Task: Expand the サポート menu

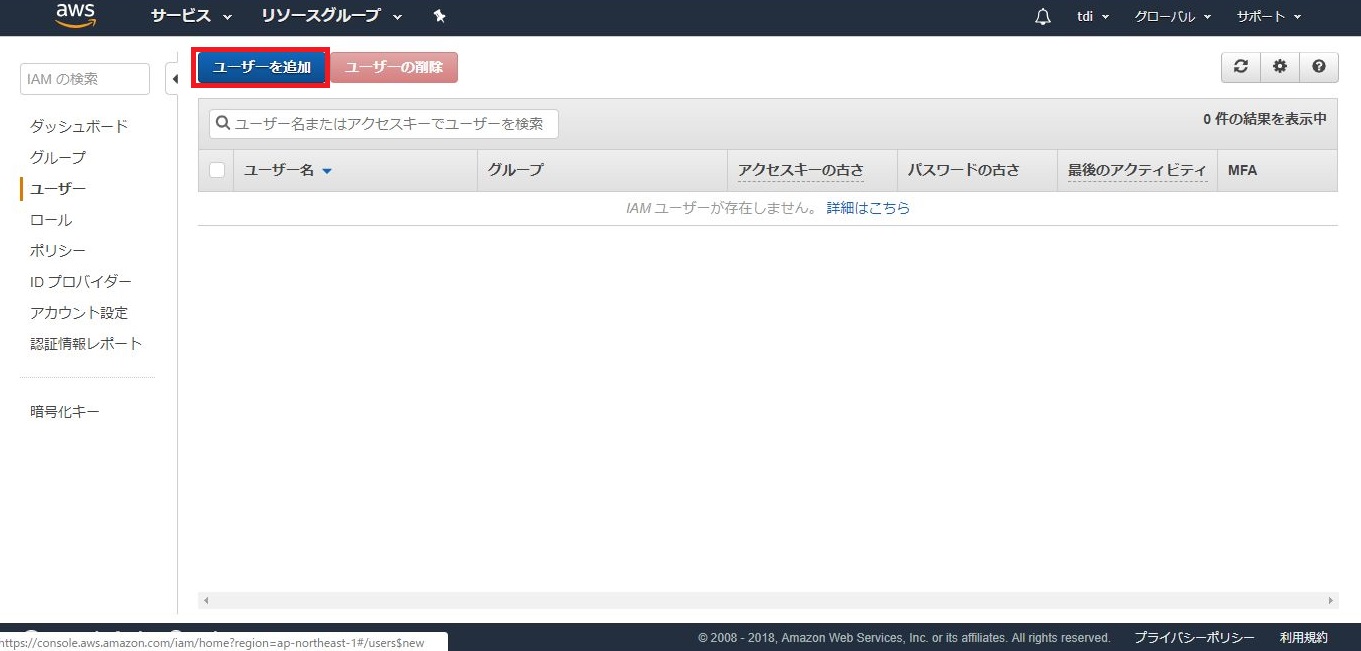Action: tap(1268, 17)
